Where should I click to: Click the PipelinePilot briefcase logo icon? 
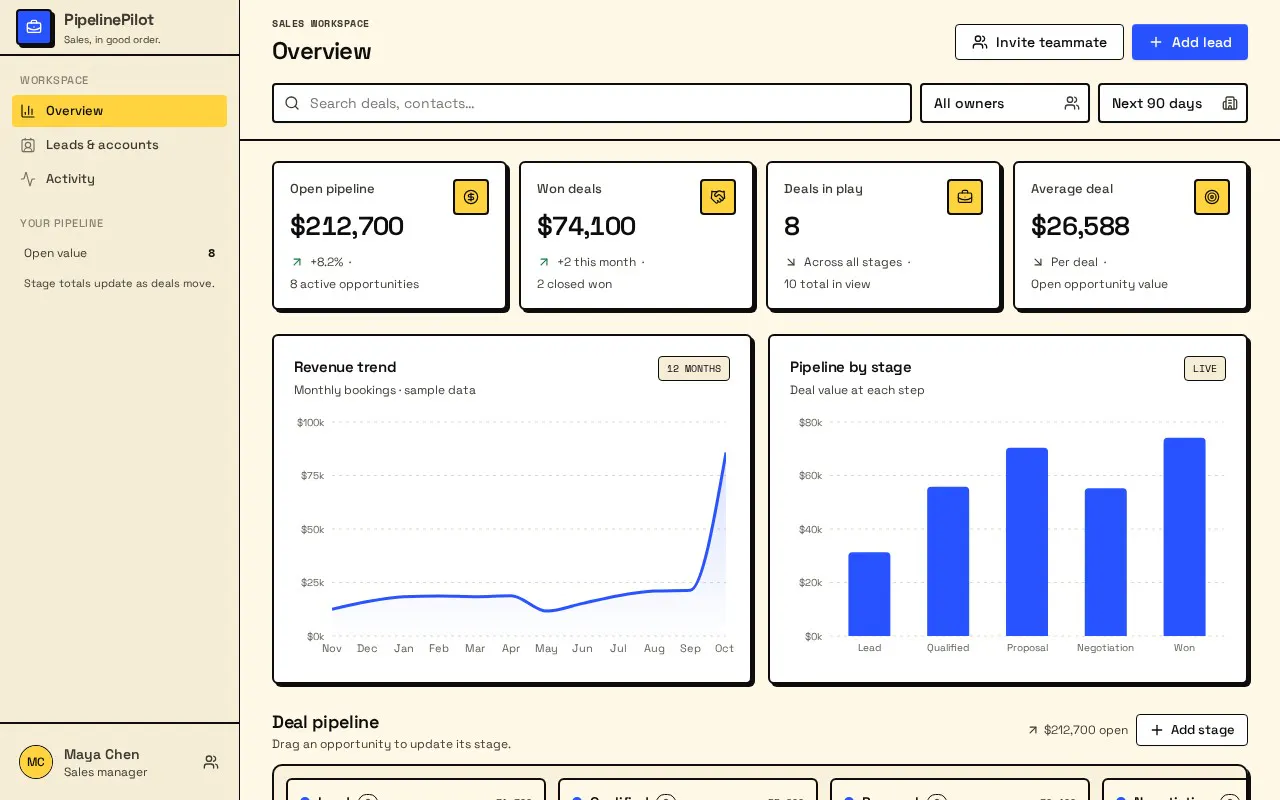[34, 27]
